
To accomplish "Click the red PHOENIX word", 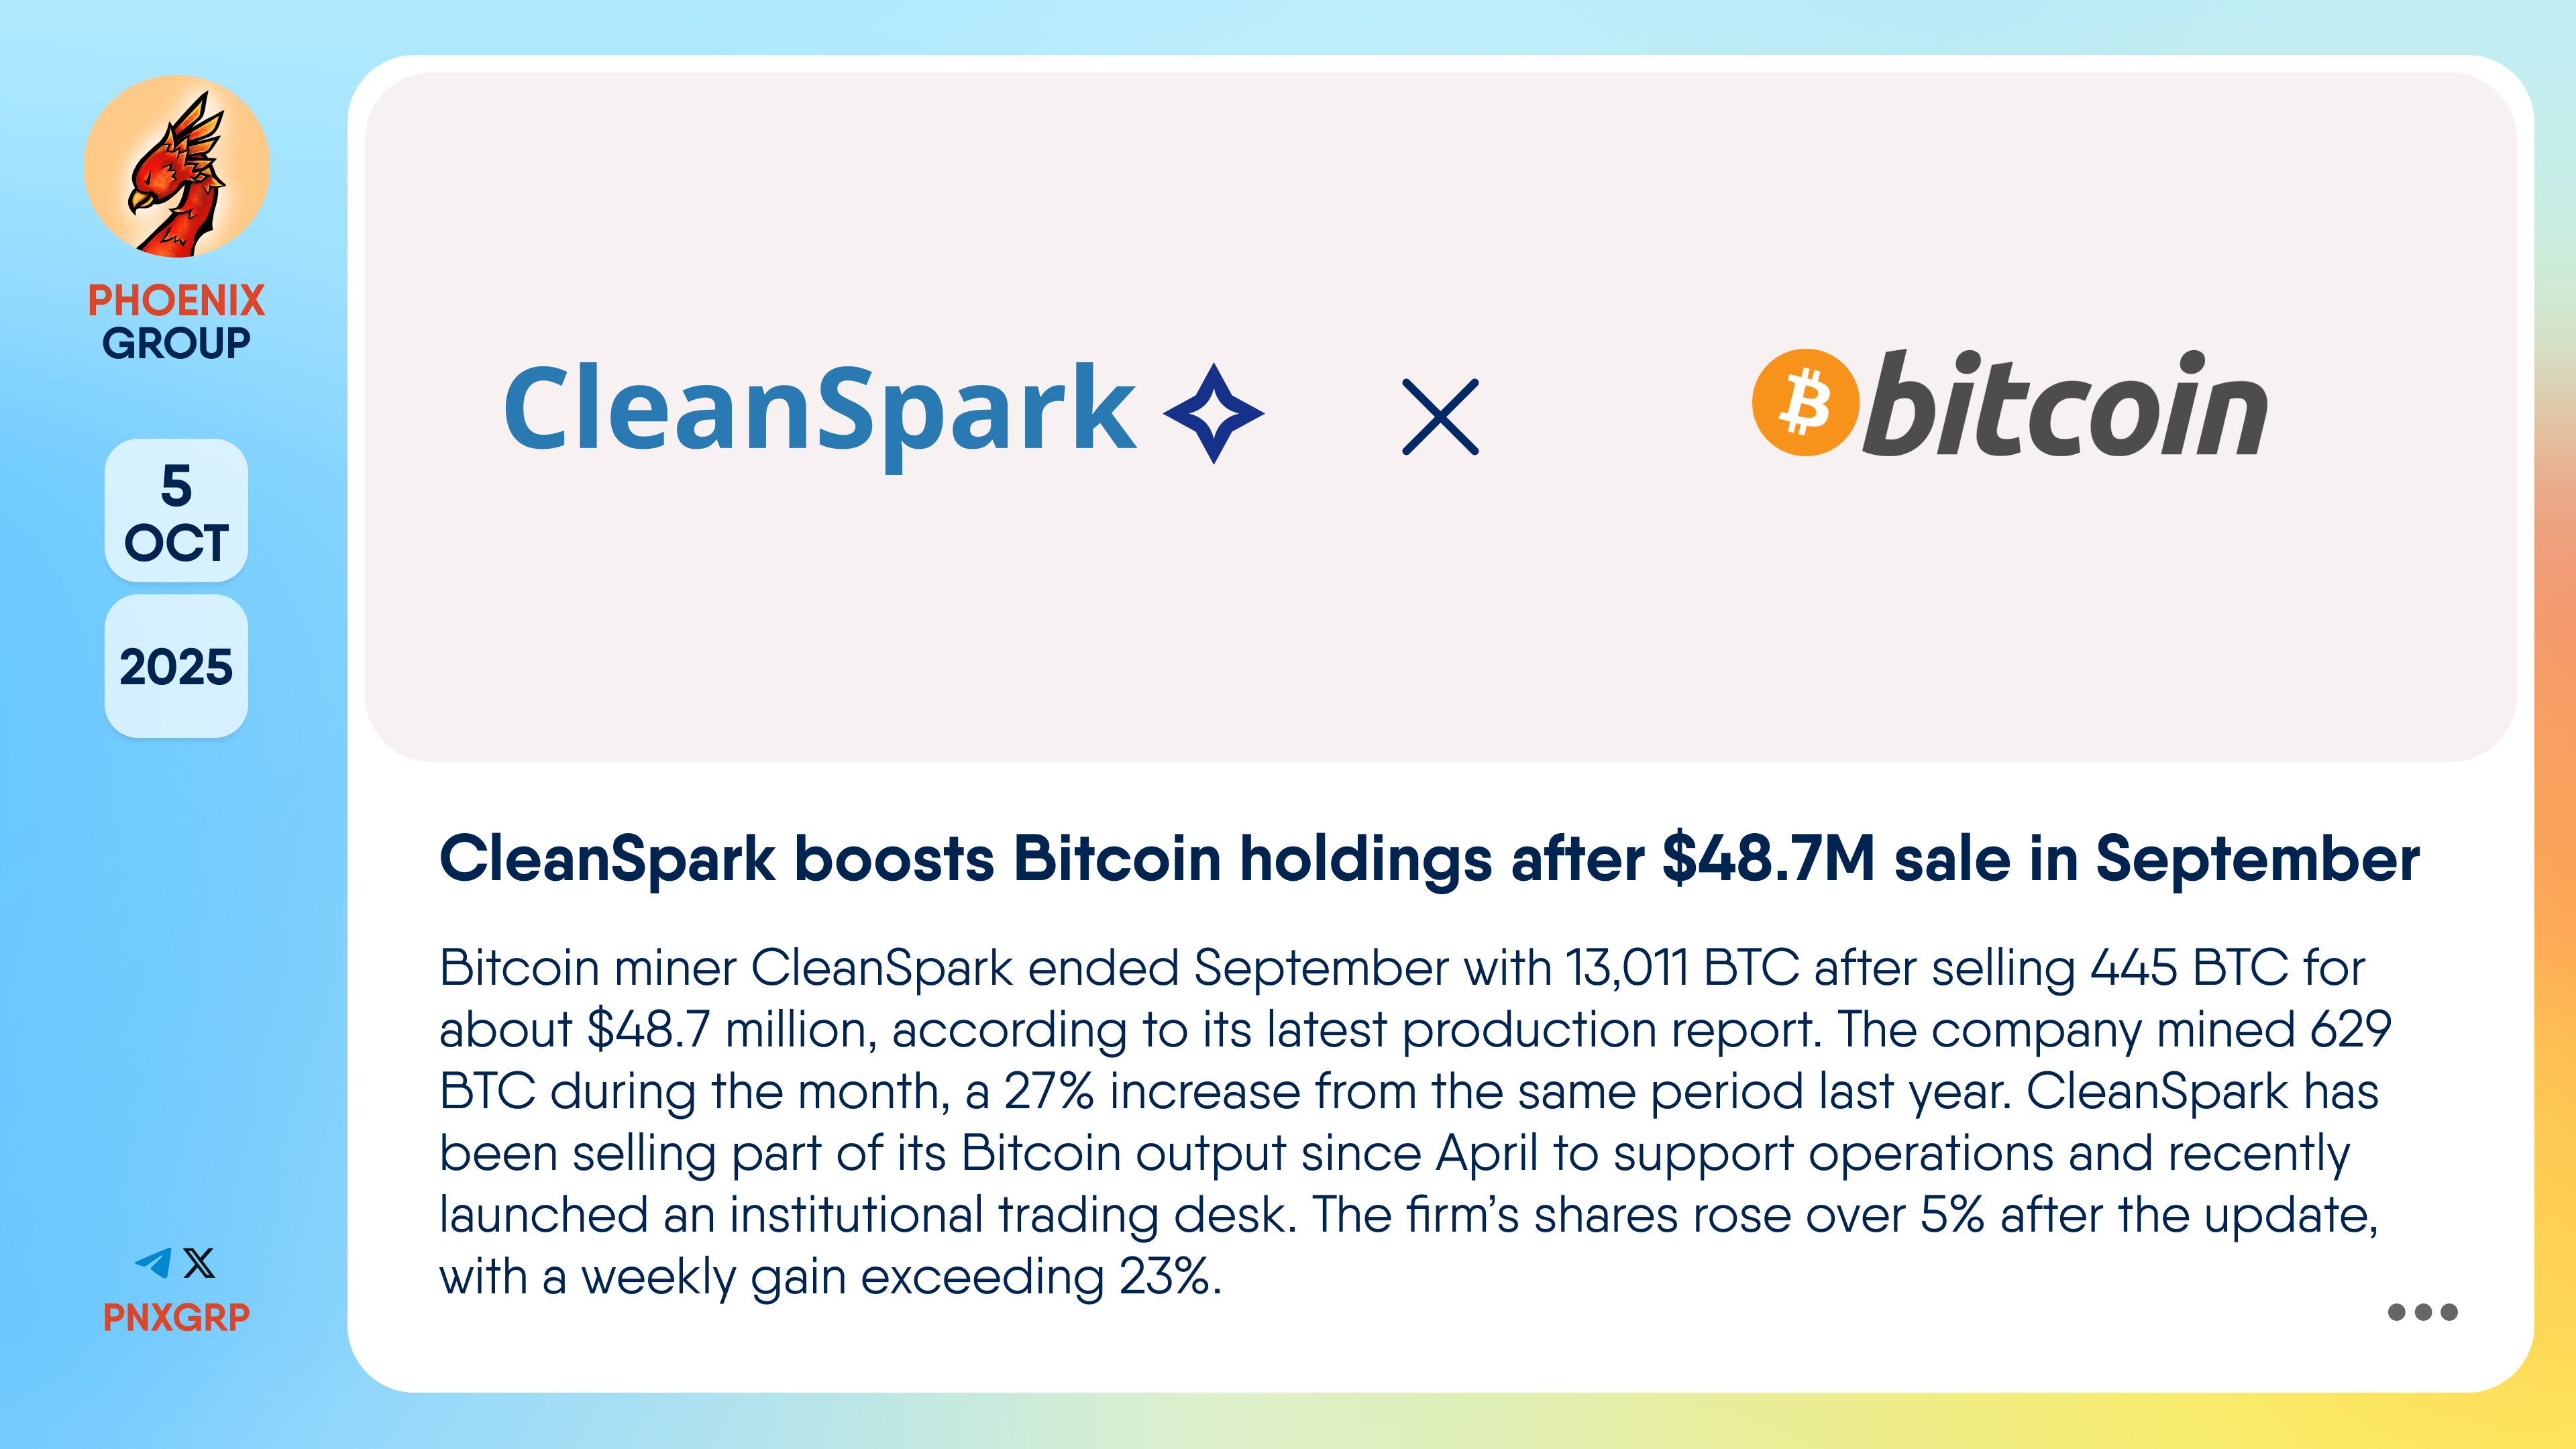I will tap(176, 300).
